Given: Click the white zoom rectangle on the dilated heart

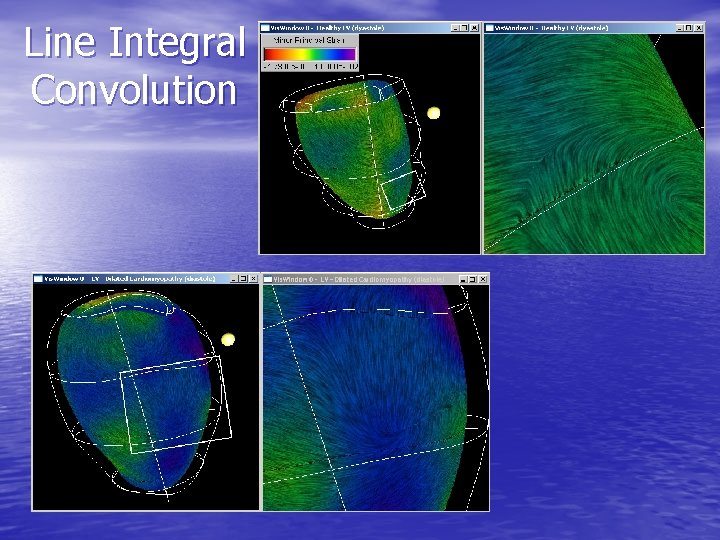Looking at the screenshot, I should click(x=176, y=404).
